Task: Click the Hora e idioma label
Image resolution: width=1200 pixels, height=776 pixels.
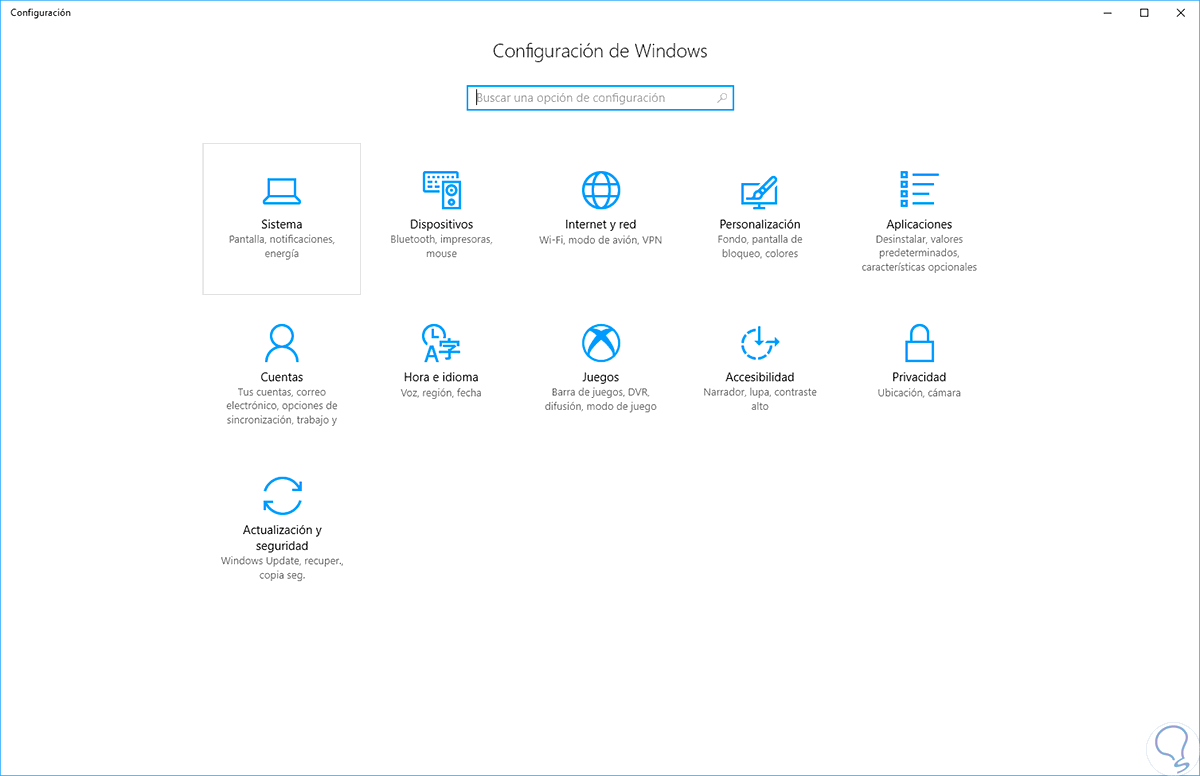Action: [x=441, y=377]
